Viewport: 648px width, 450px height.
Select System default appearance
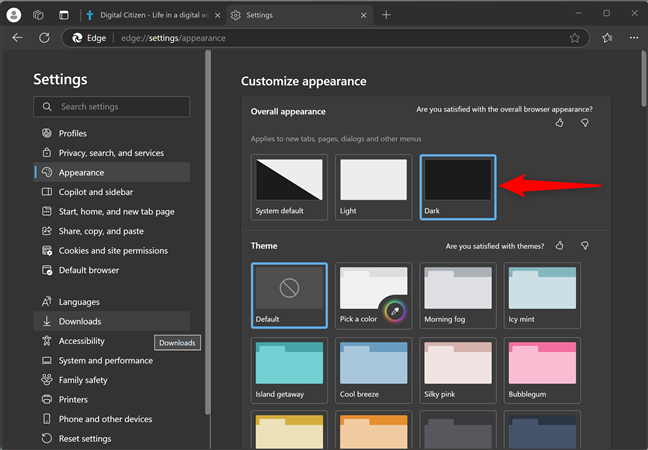point(289,187)
